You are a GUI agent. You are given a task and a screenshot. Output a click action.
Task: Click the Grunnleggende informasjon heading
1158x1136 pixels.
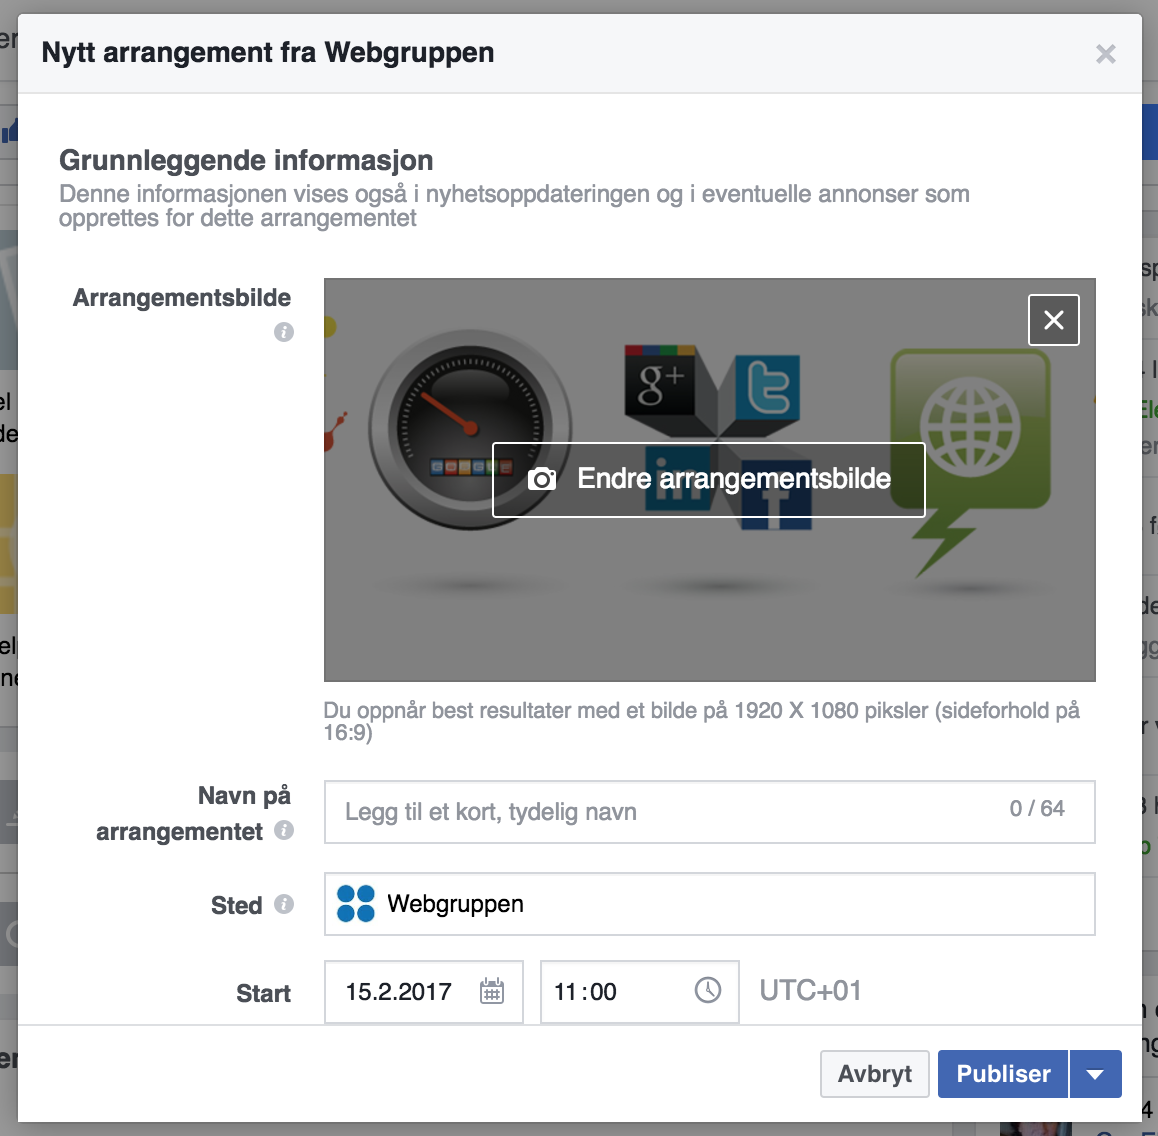tap(246, 160)
